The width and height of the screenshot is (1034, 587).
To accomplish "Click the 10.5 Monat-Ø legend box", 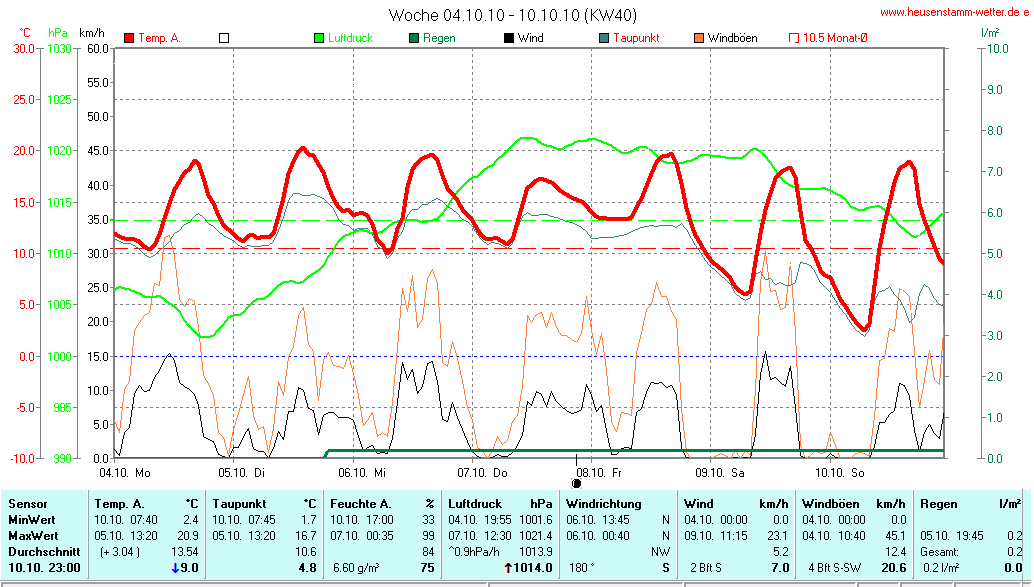I will click(x=794, y=38).
